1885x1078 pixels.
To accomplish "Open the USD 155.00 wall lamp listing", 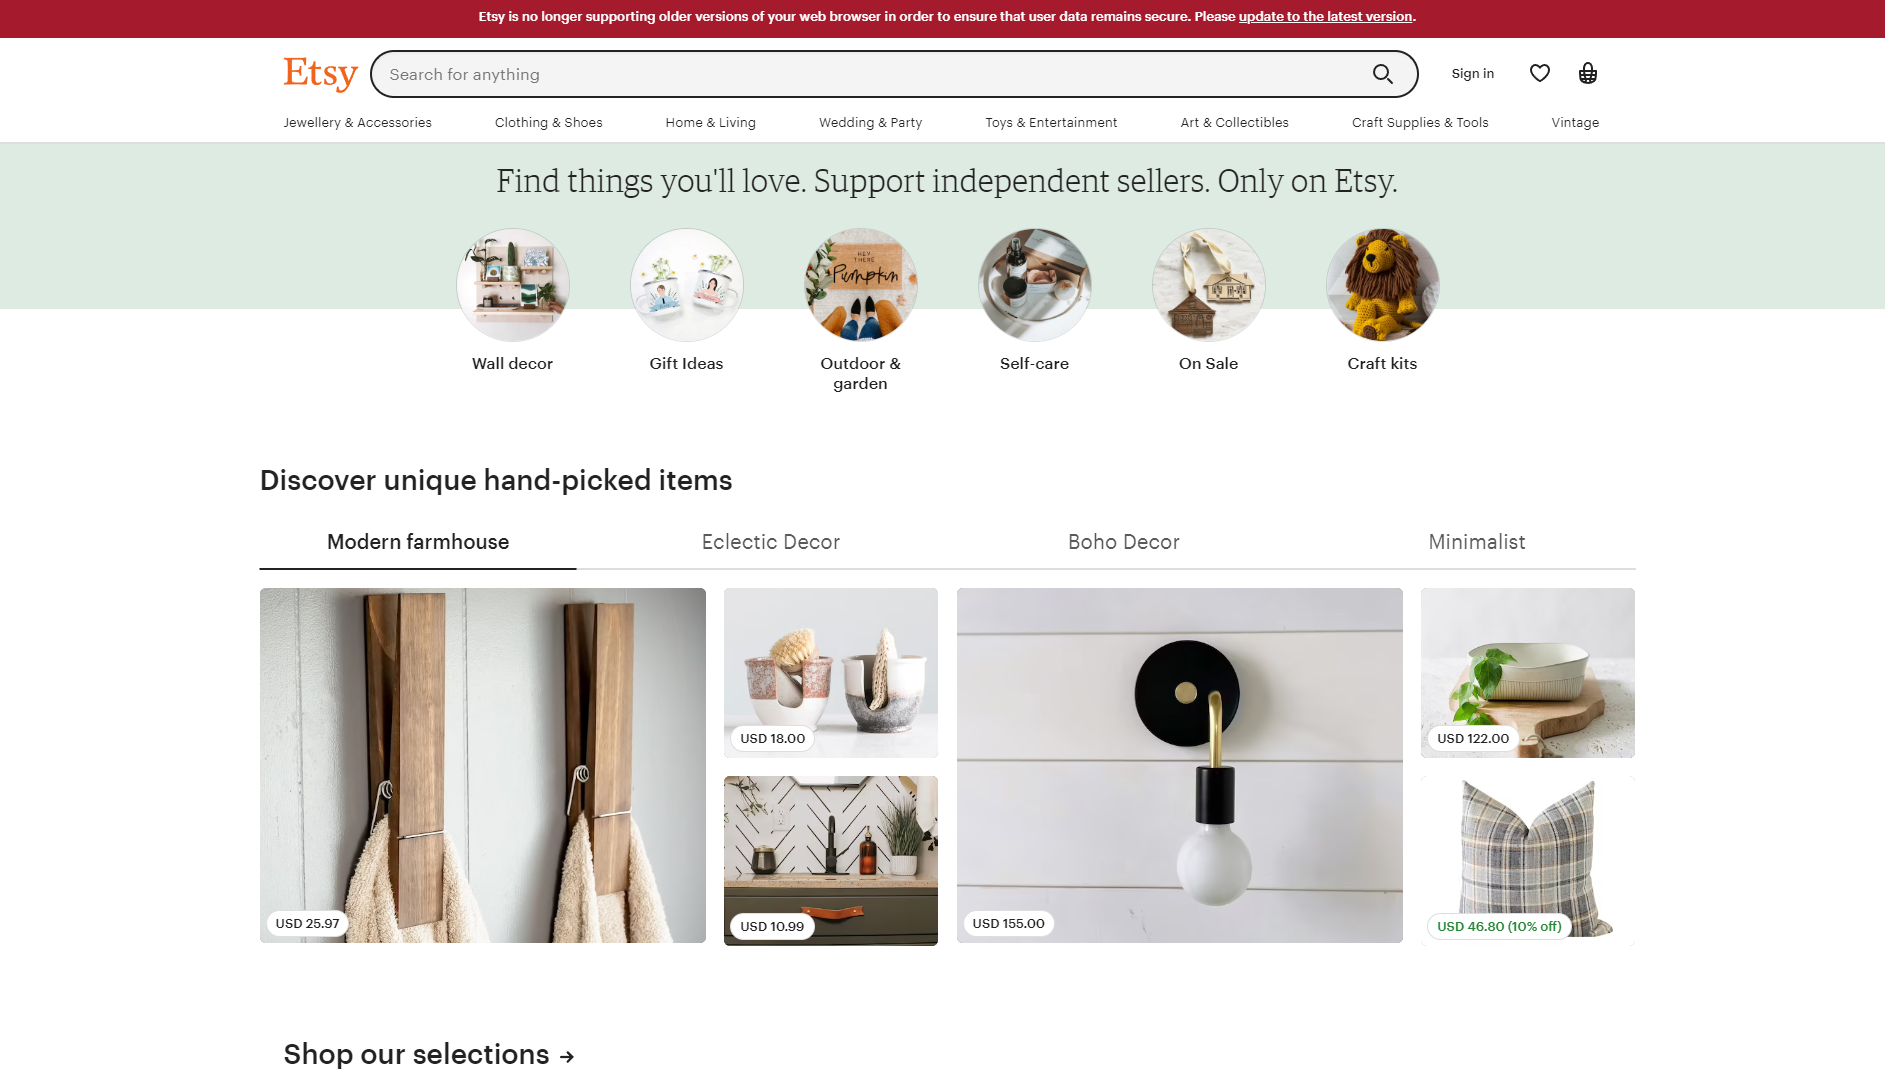I will click(x=1180, y=765).
